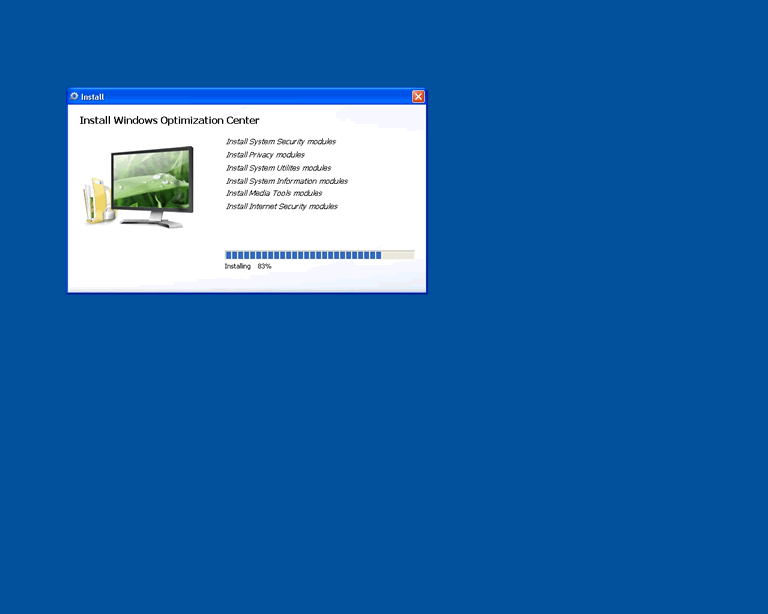Image resolution: width=768 pixels, height=614 pixels.
Task: Select "Install Privacy modules" line
Action: (265, 155)
